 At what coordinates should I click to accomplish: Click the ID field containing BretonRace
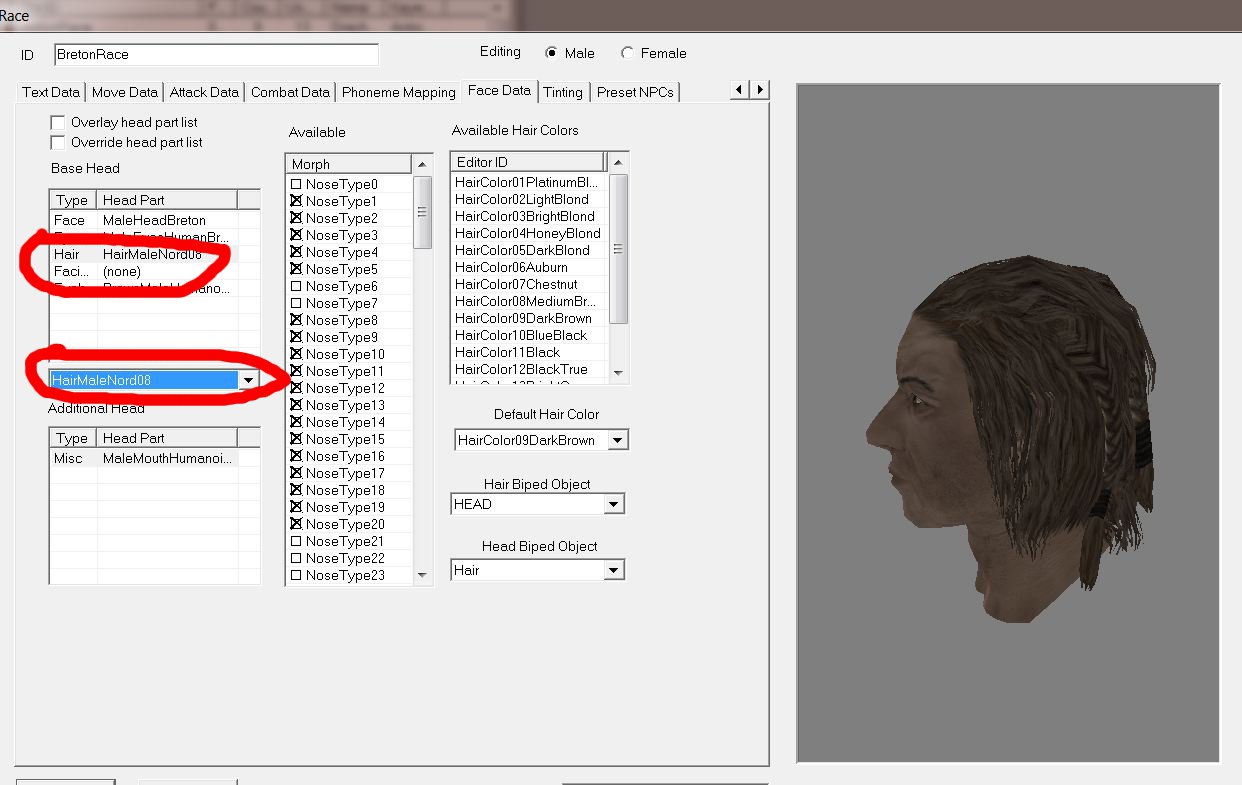click(x=216, y=54)
